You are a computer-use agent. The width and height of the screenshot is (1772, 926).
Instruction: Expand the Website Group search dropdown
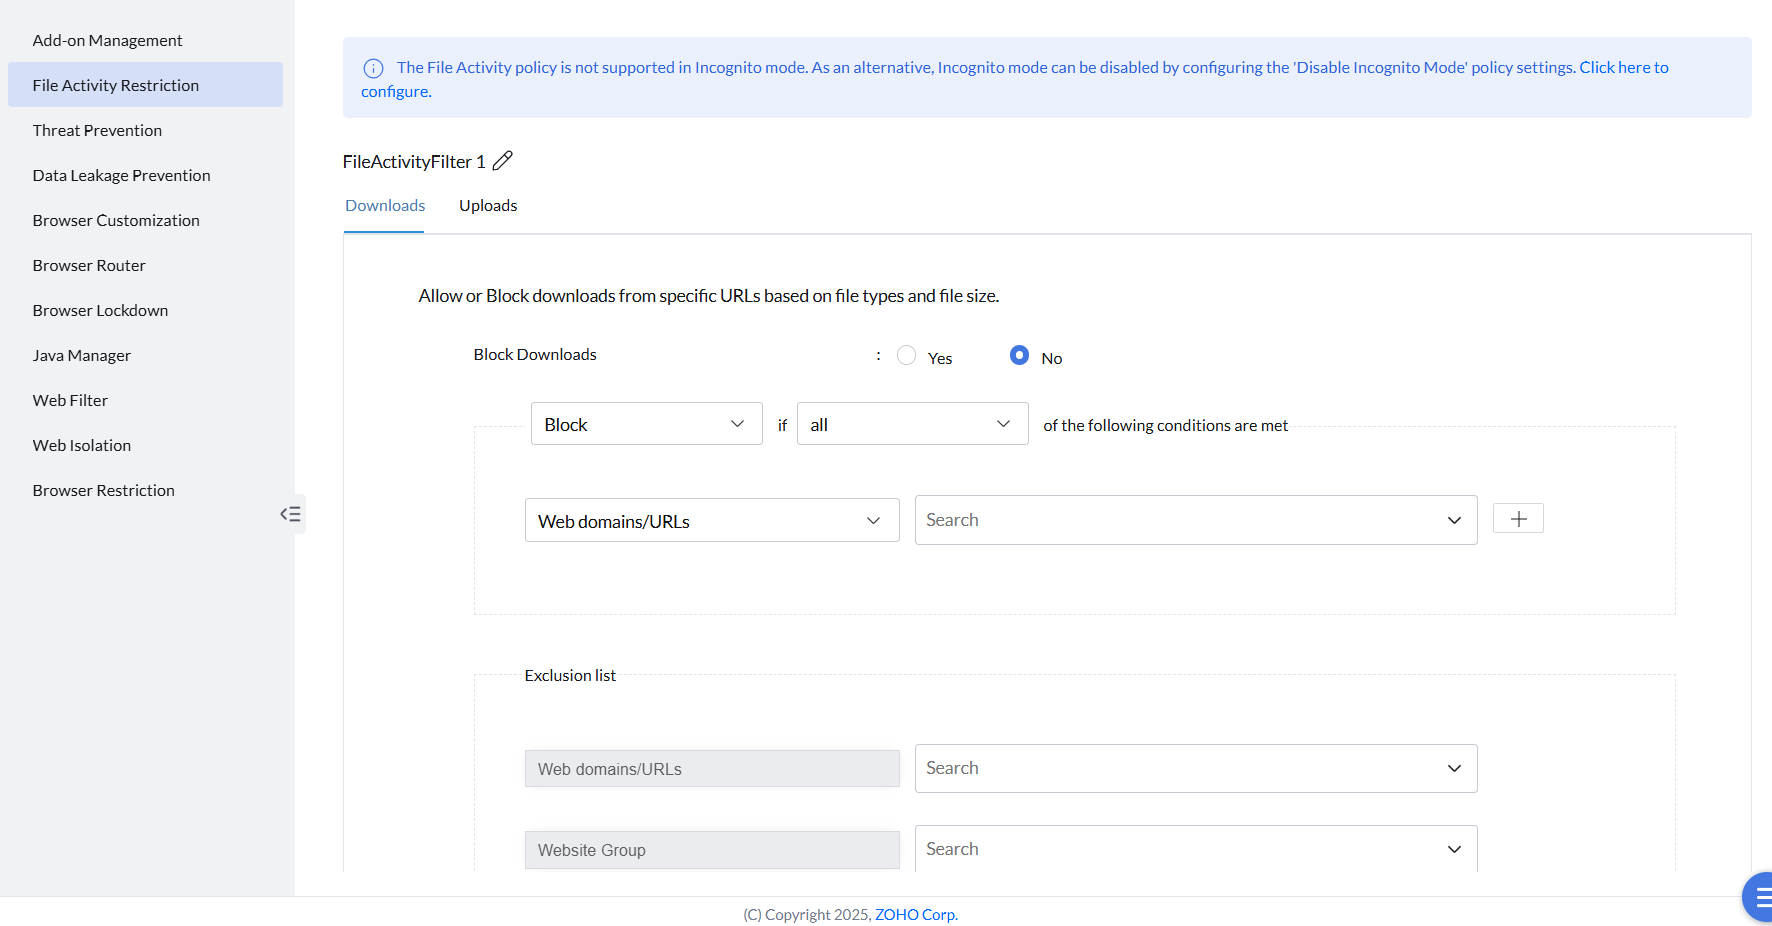point(1454,849)
